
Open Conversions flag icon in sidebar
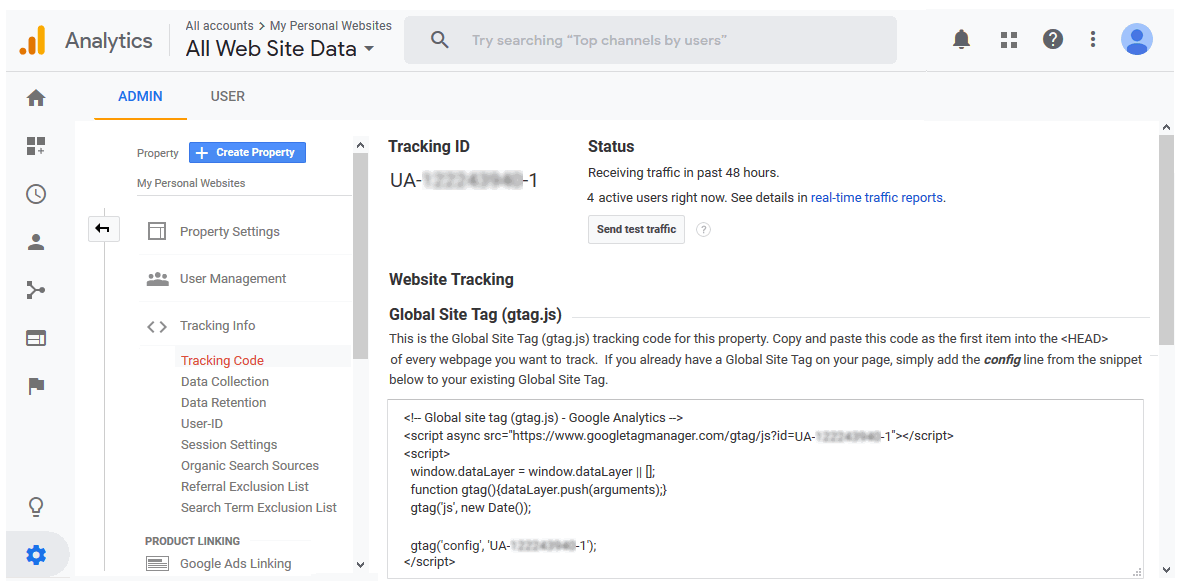pos(36,386)
